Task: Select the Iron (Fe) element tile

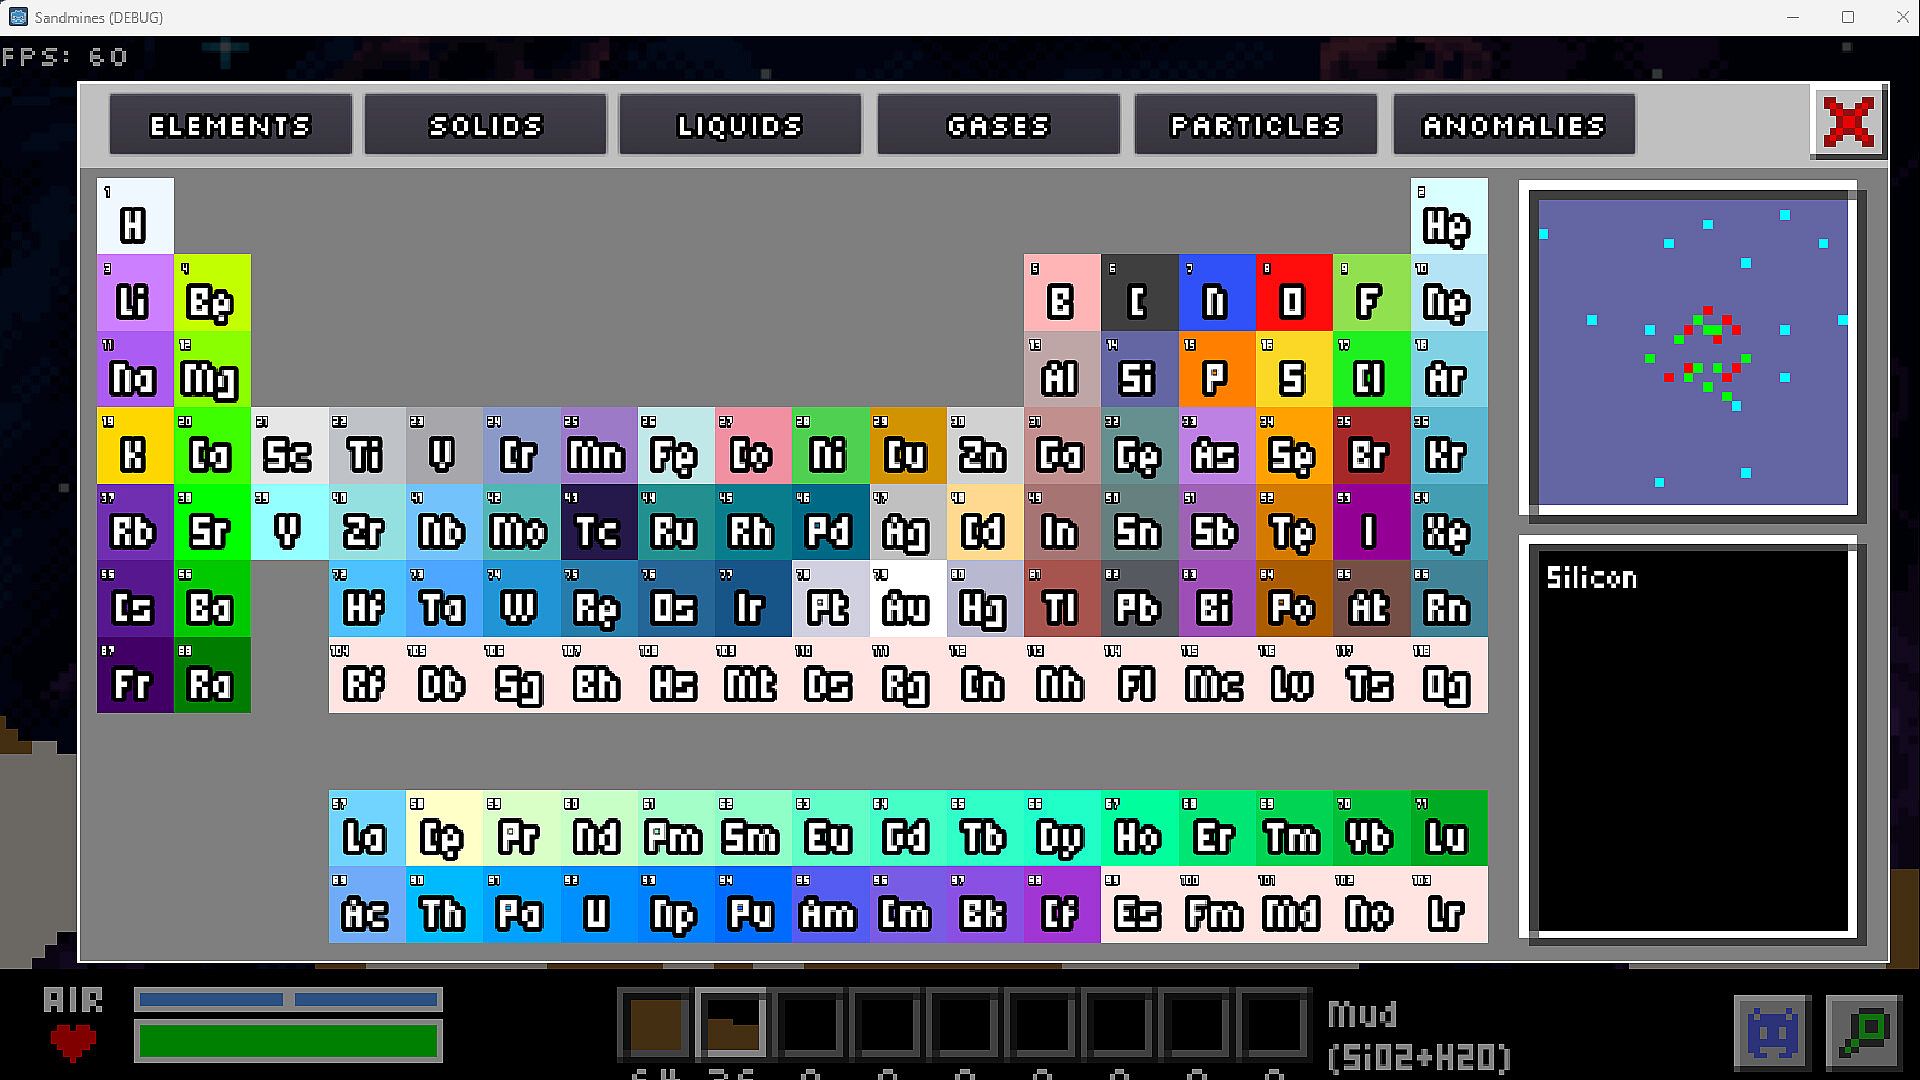Action: (675, 446)
